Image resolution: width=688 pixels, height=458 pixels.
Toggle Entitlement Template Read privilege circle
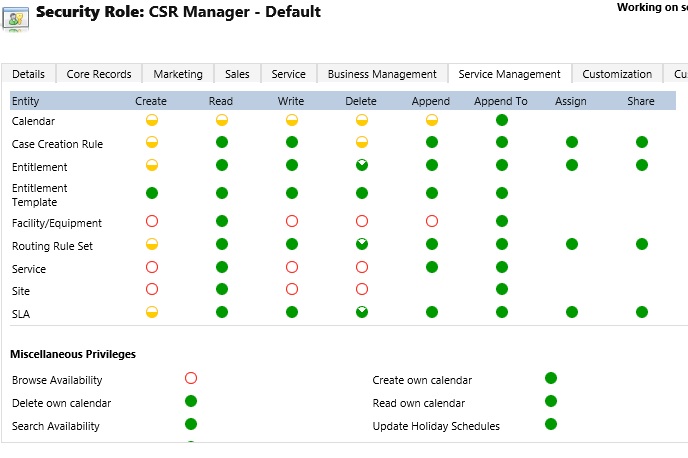pos(222,193)
